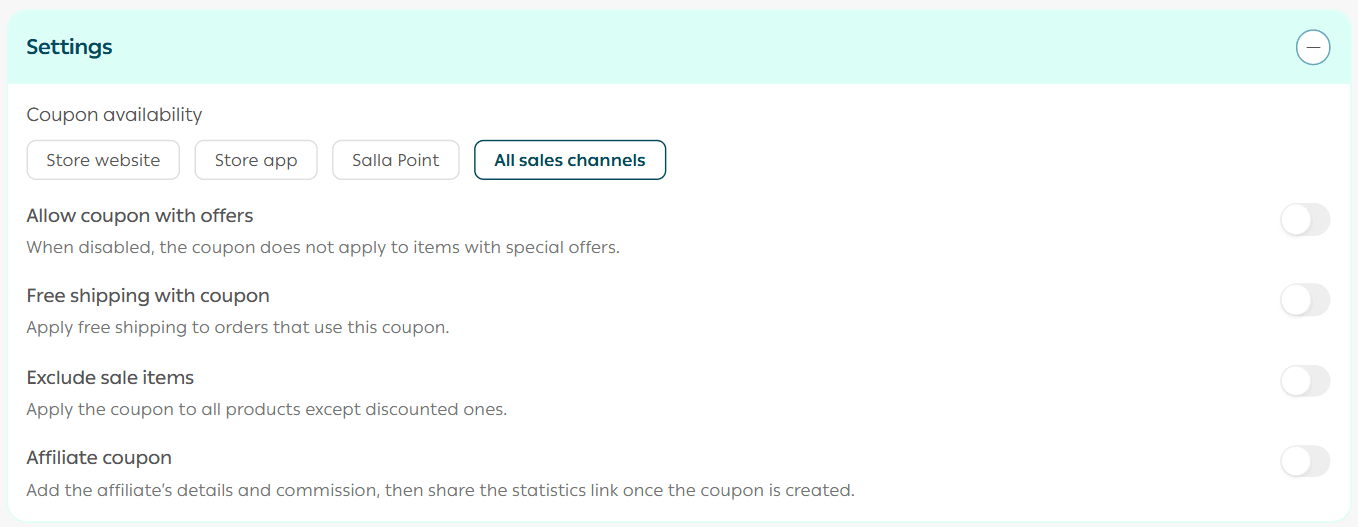Select All sales channels option
The height and width of the screenshot is (527, 1358).
(570, 160)
